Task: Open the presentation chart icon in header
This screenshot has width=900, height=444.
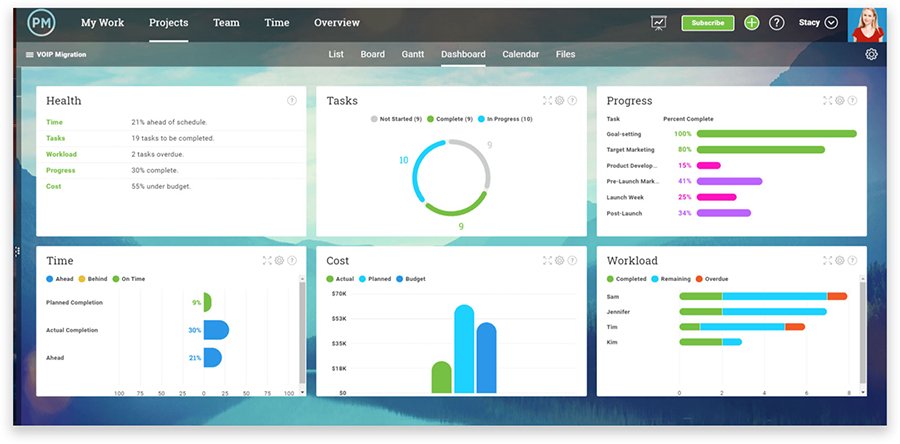Action: (x=658, y=23)
